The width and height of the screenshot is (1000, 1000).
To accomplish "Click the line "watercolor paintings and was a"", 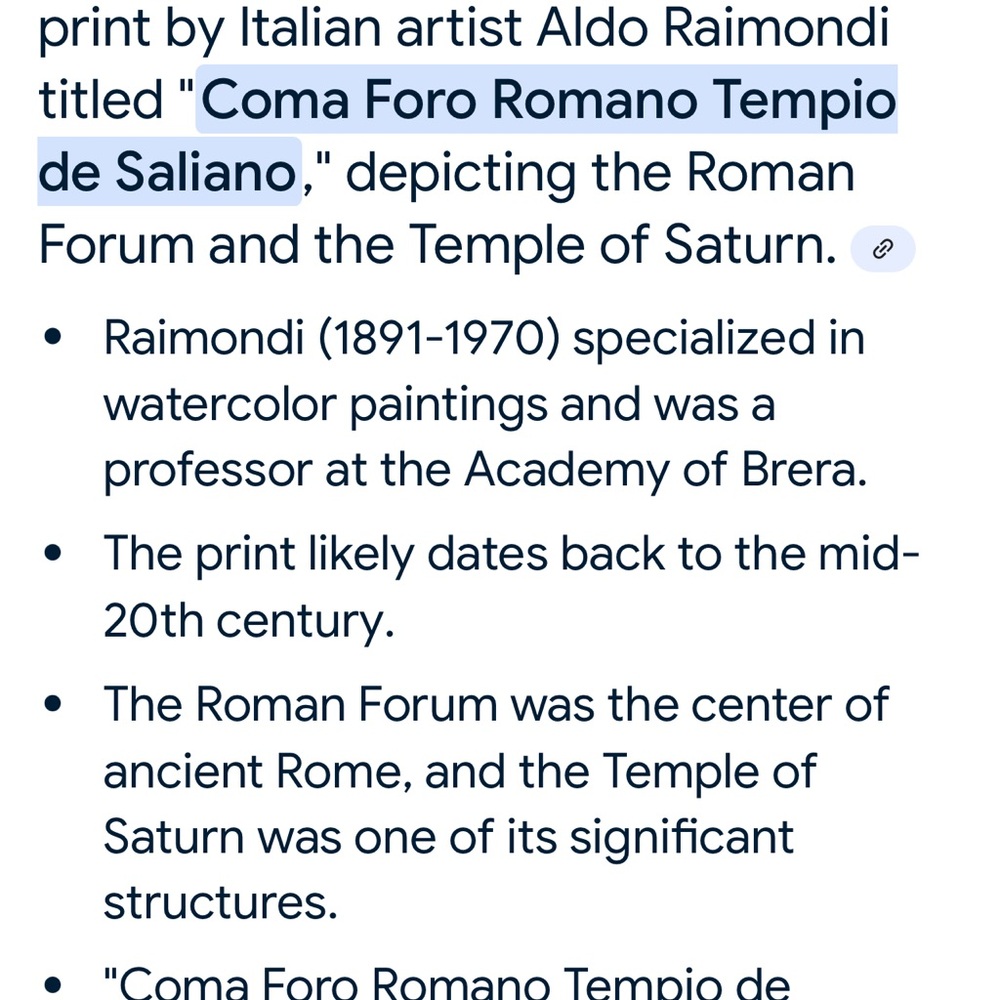I will coord(439,405).
